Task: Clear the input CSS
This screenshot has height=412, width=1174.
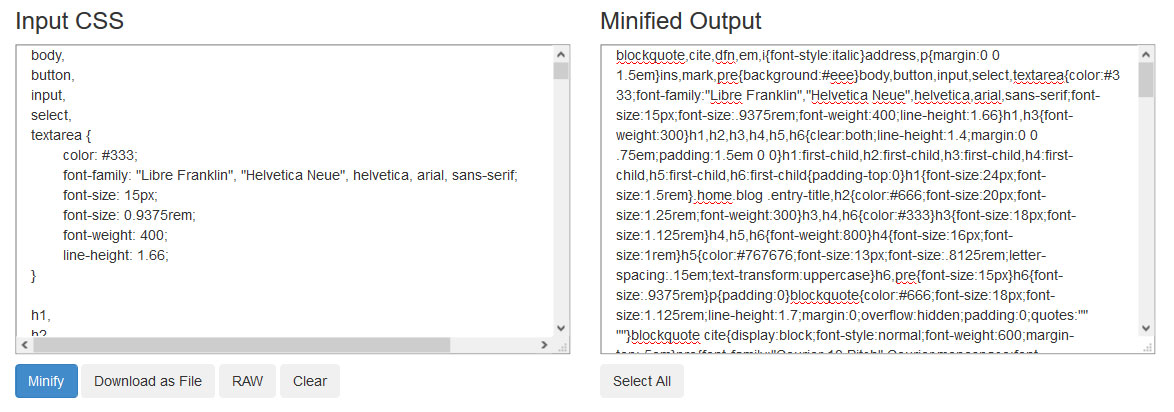Action: click(309, 381)
